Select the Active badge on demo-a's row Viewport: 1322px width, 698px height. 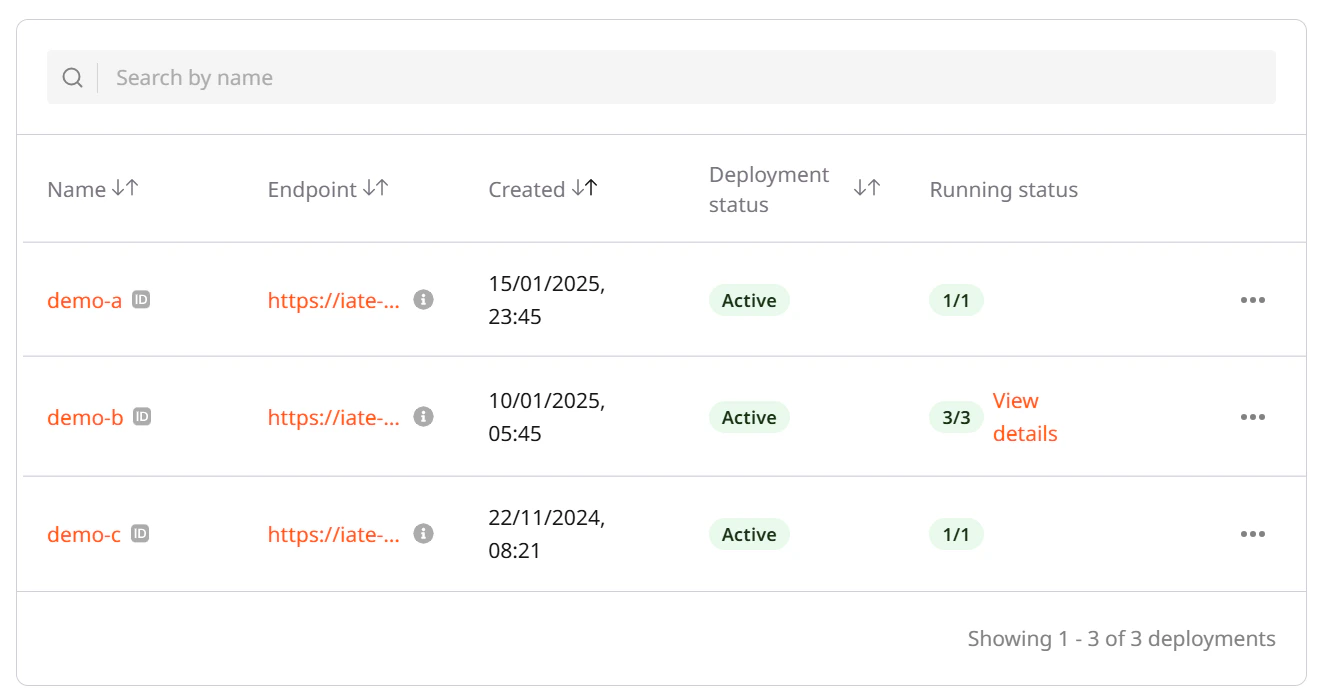pyautogui.click(x=749, y=300)
